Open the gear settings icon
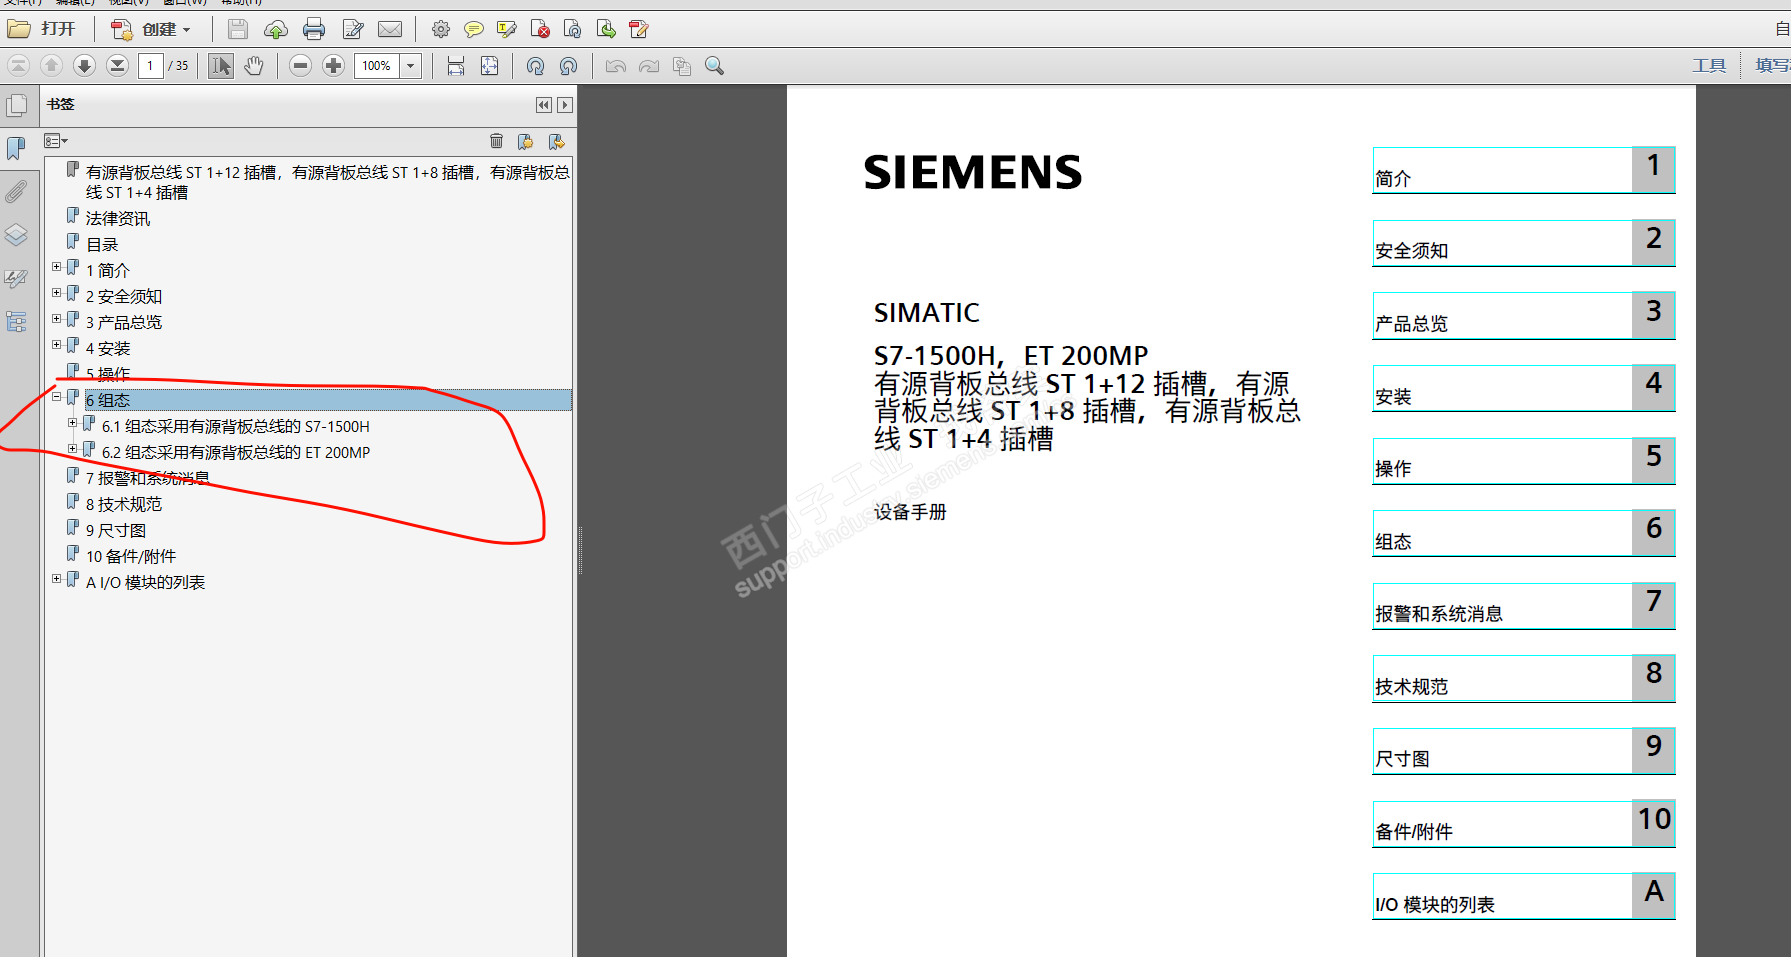This screenshot has height=957, width=1791. (441, 29)
